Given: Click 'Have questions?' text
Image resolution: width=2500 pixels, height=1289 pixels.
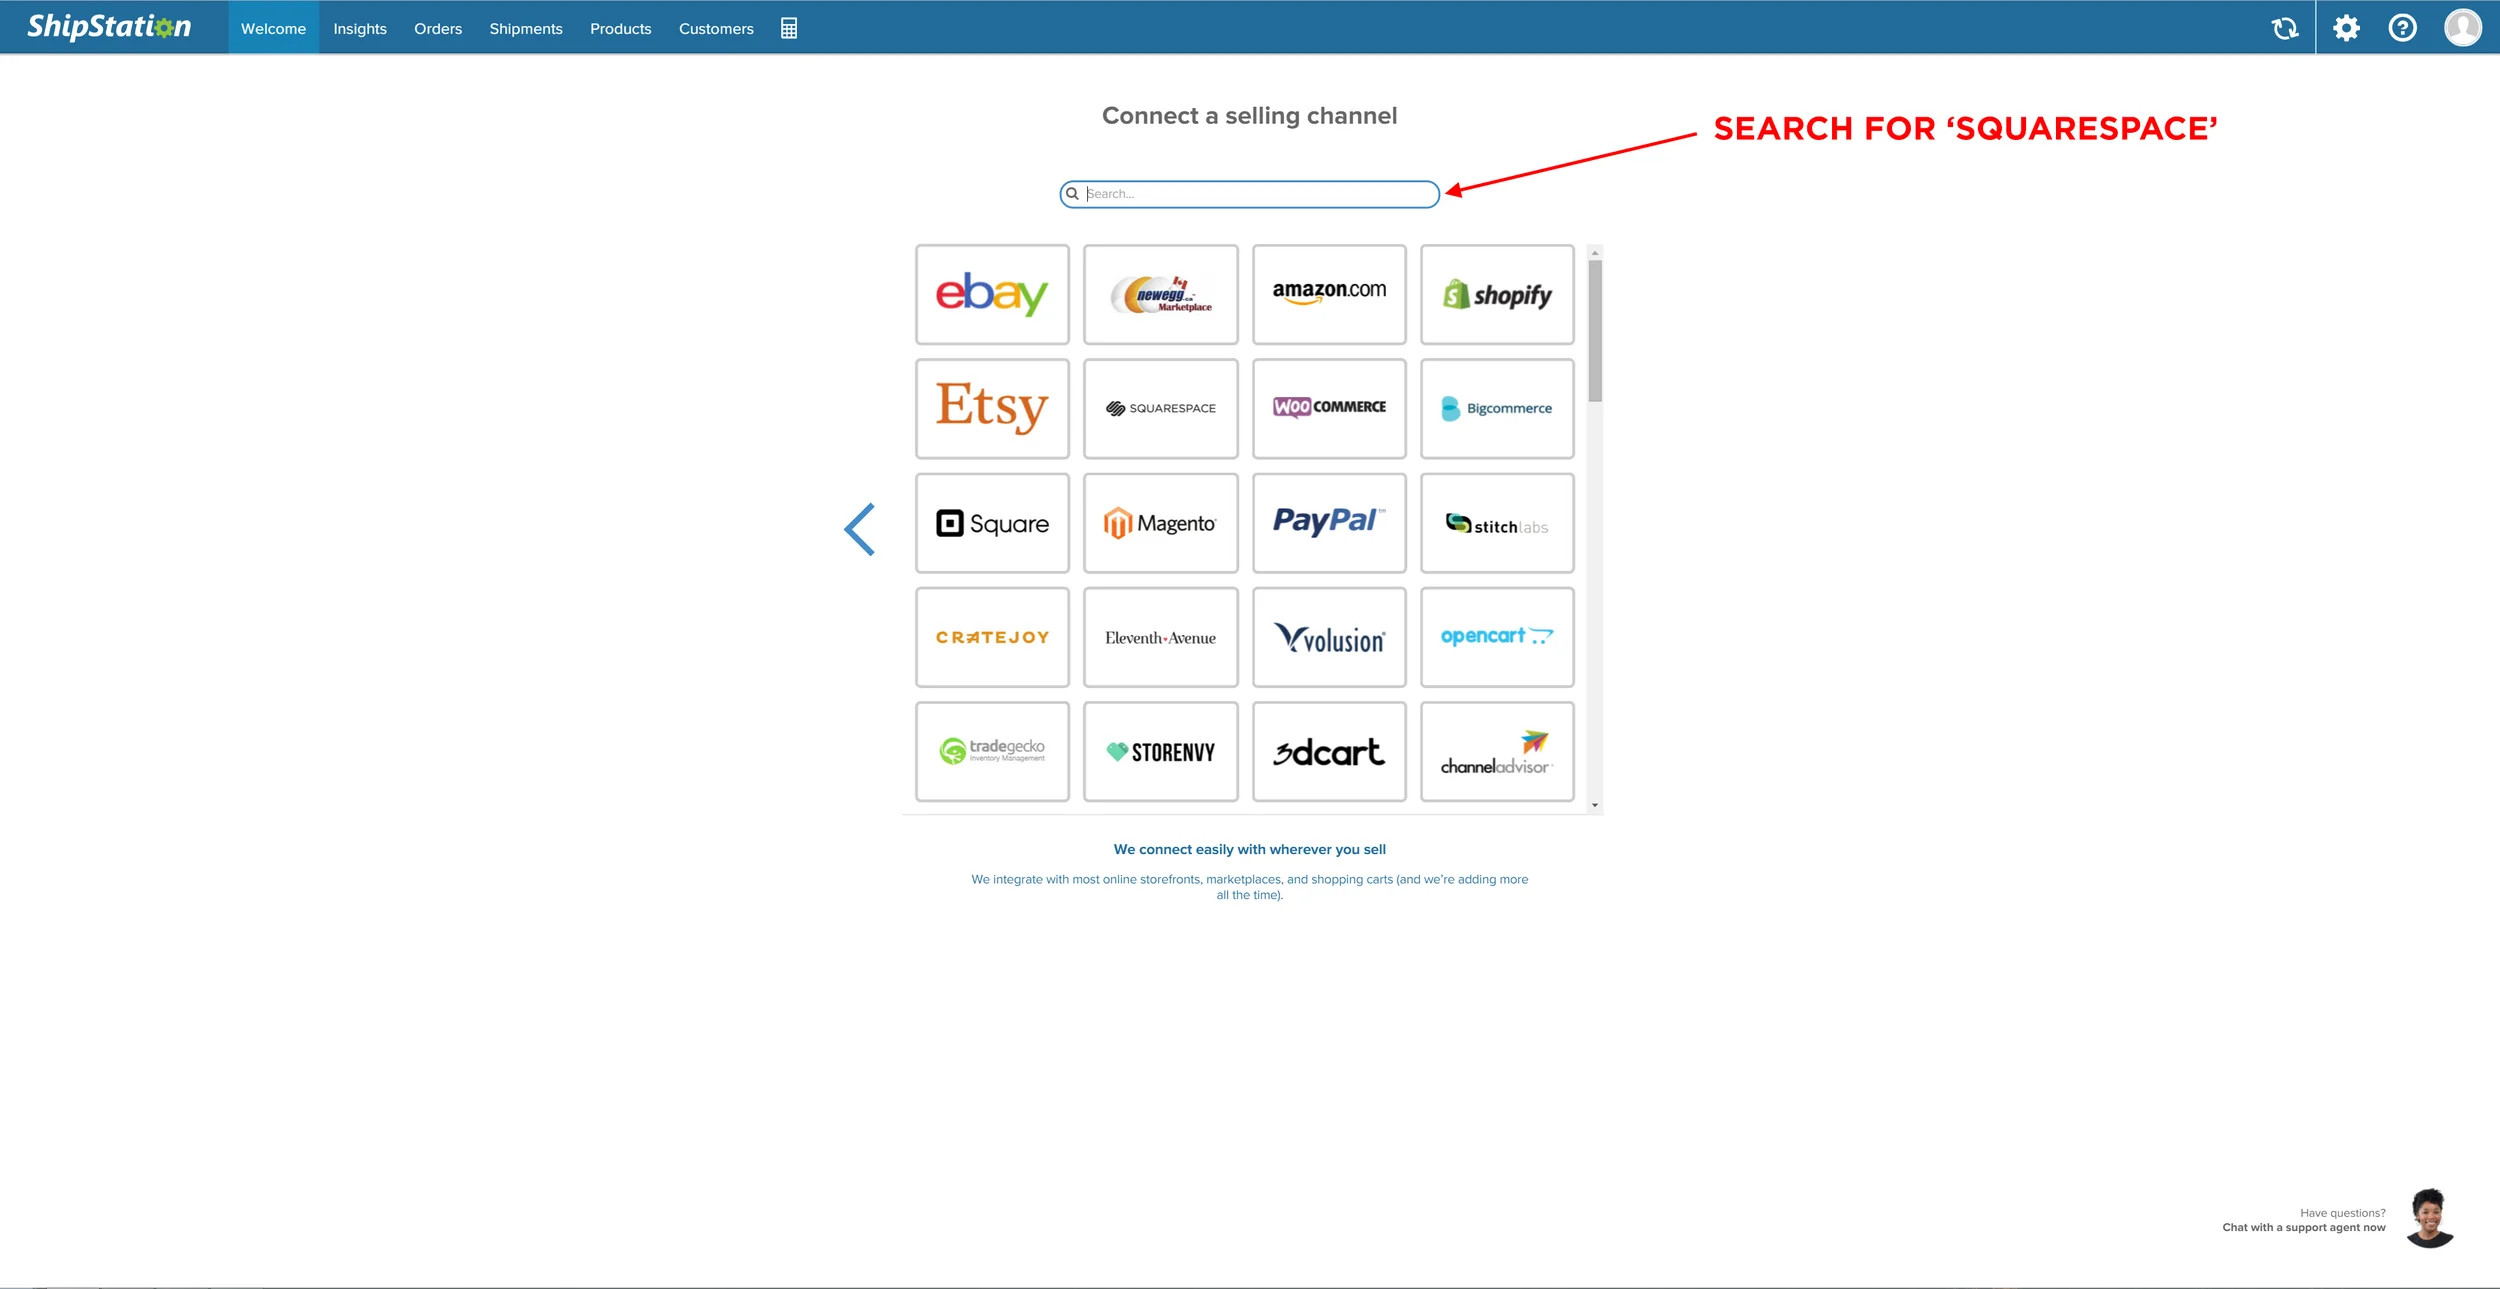Looking at the screenshot, I should (x=2342, y=1213).
